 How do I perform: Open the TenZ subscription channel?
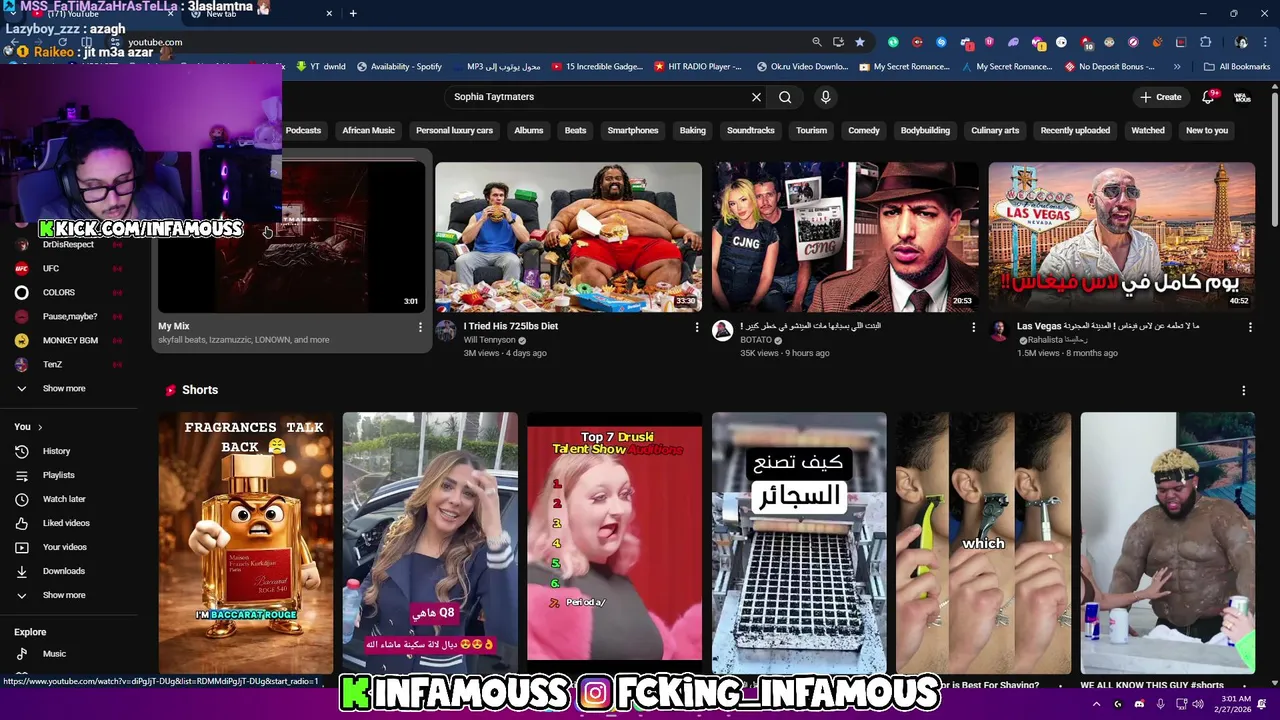tap(68, 364)
